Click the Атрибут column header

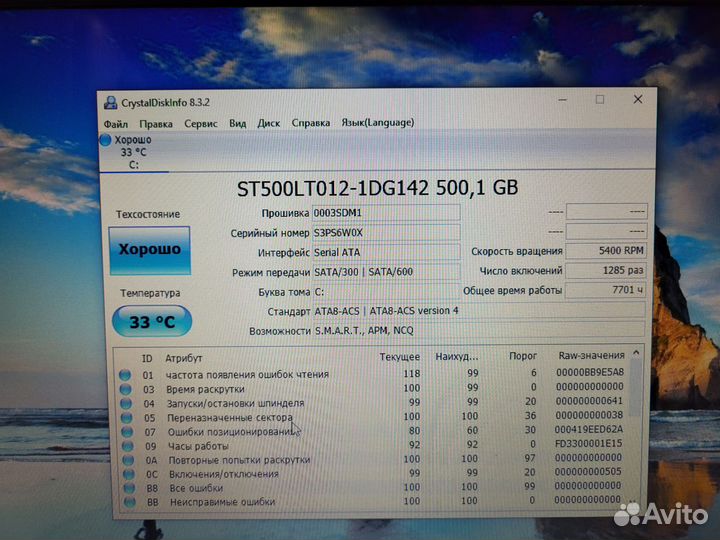(183, 358)
